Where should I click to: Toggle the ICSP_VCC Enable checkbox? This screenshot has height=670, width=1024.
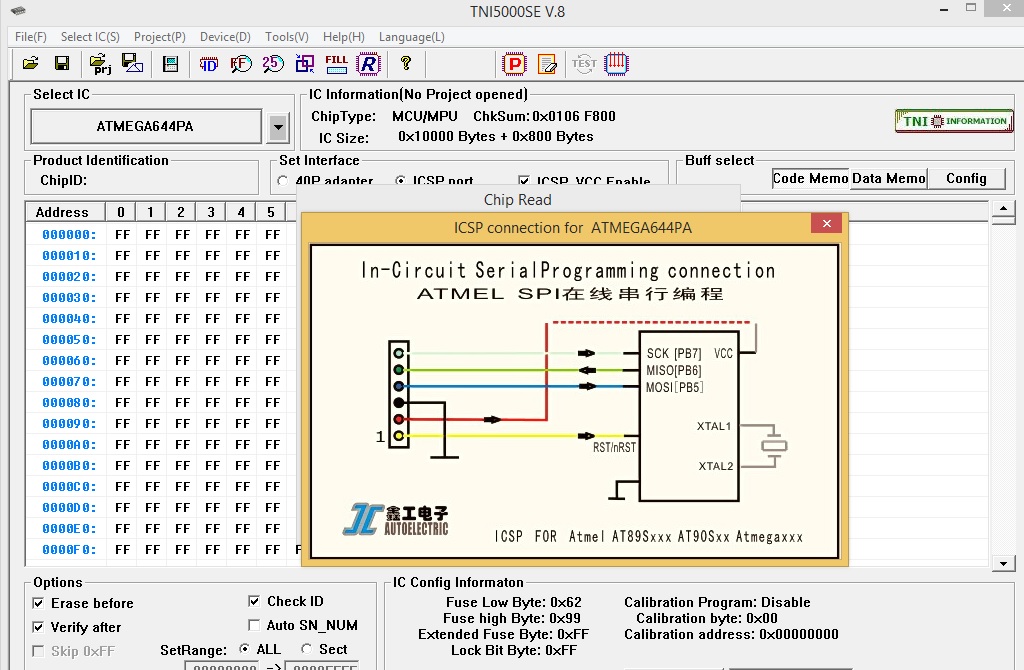524,181
